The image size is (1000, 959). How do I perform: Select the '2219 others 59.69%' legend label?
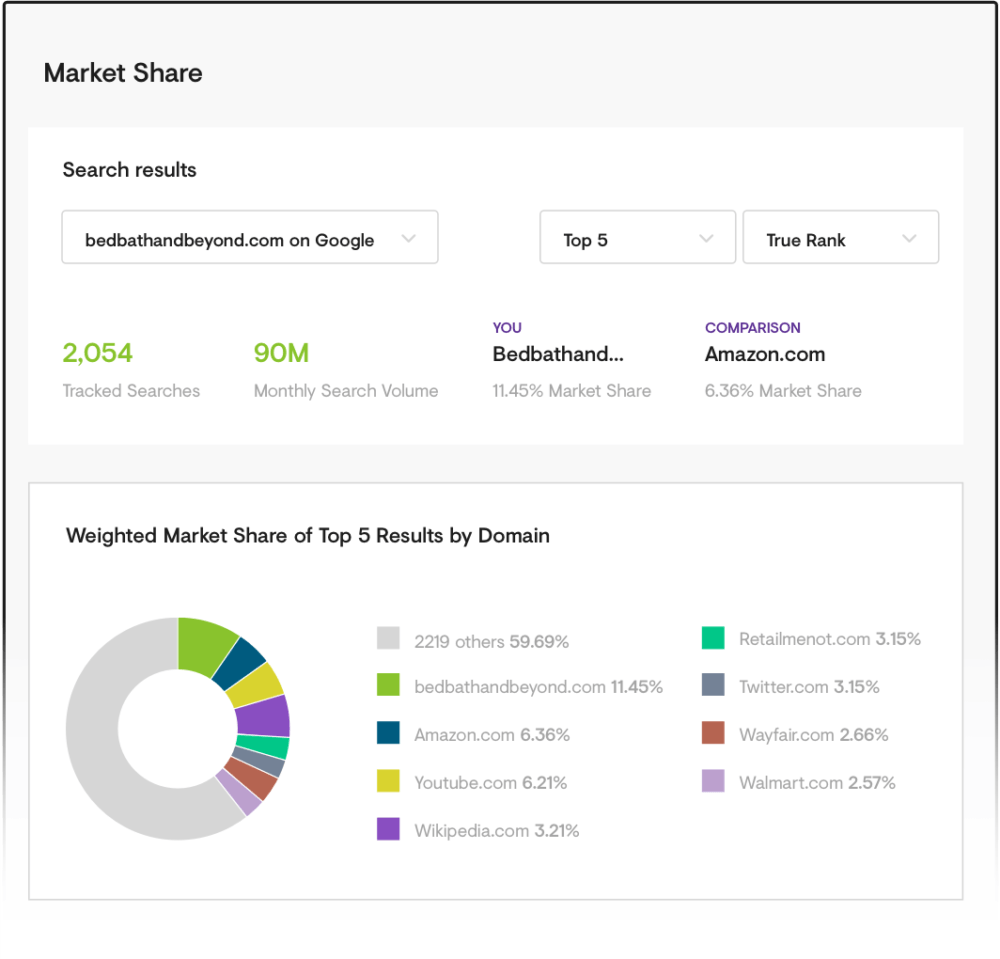coord(491,641)
